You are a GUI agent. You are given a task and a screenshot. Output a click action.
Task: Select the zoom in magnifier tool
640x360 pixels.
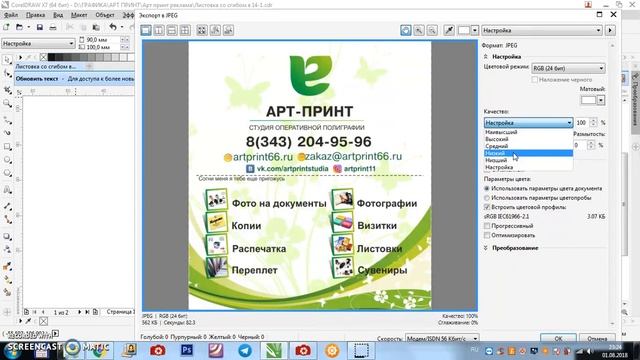[419, 30]
